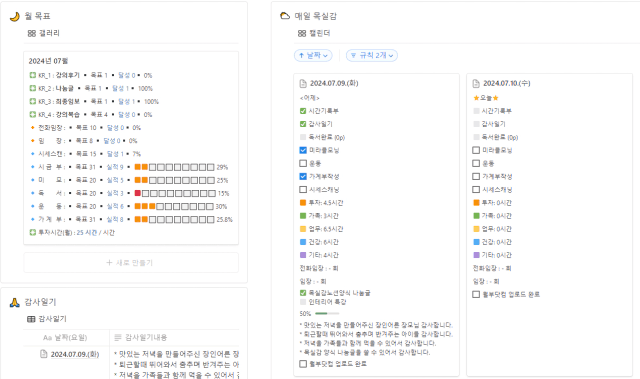Click the 50% progress bar on the 07.09 card
Viewport: 640px width, 379px height.
point(327,314)
